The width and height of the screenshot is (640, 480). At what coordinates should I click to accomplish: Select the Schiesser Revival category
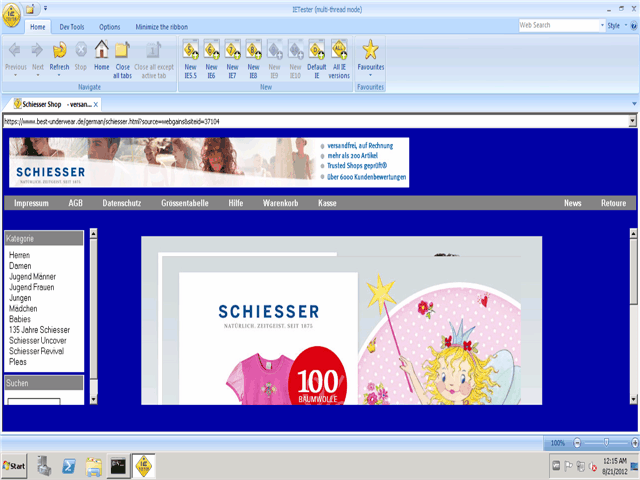tap(36, 351)
